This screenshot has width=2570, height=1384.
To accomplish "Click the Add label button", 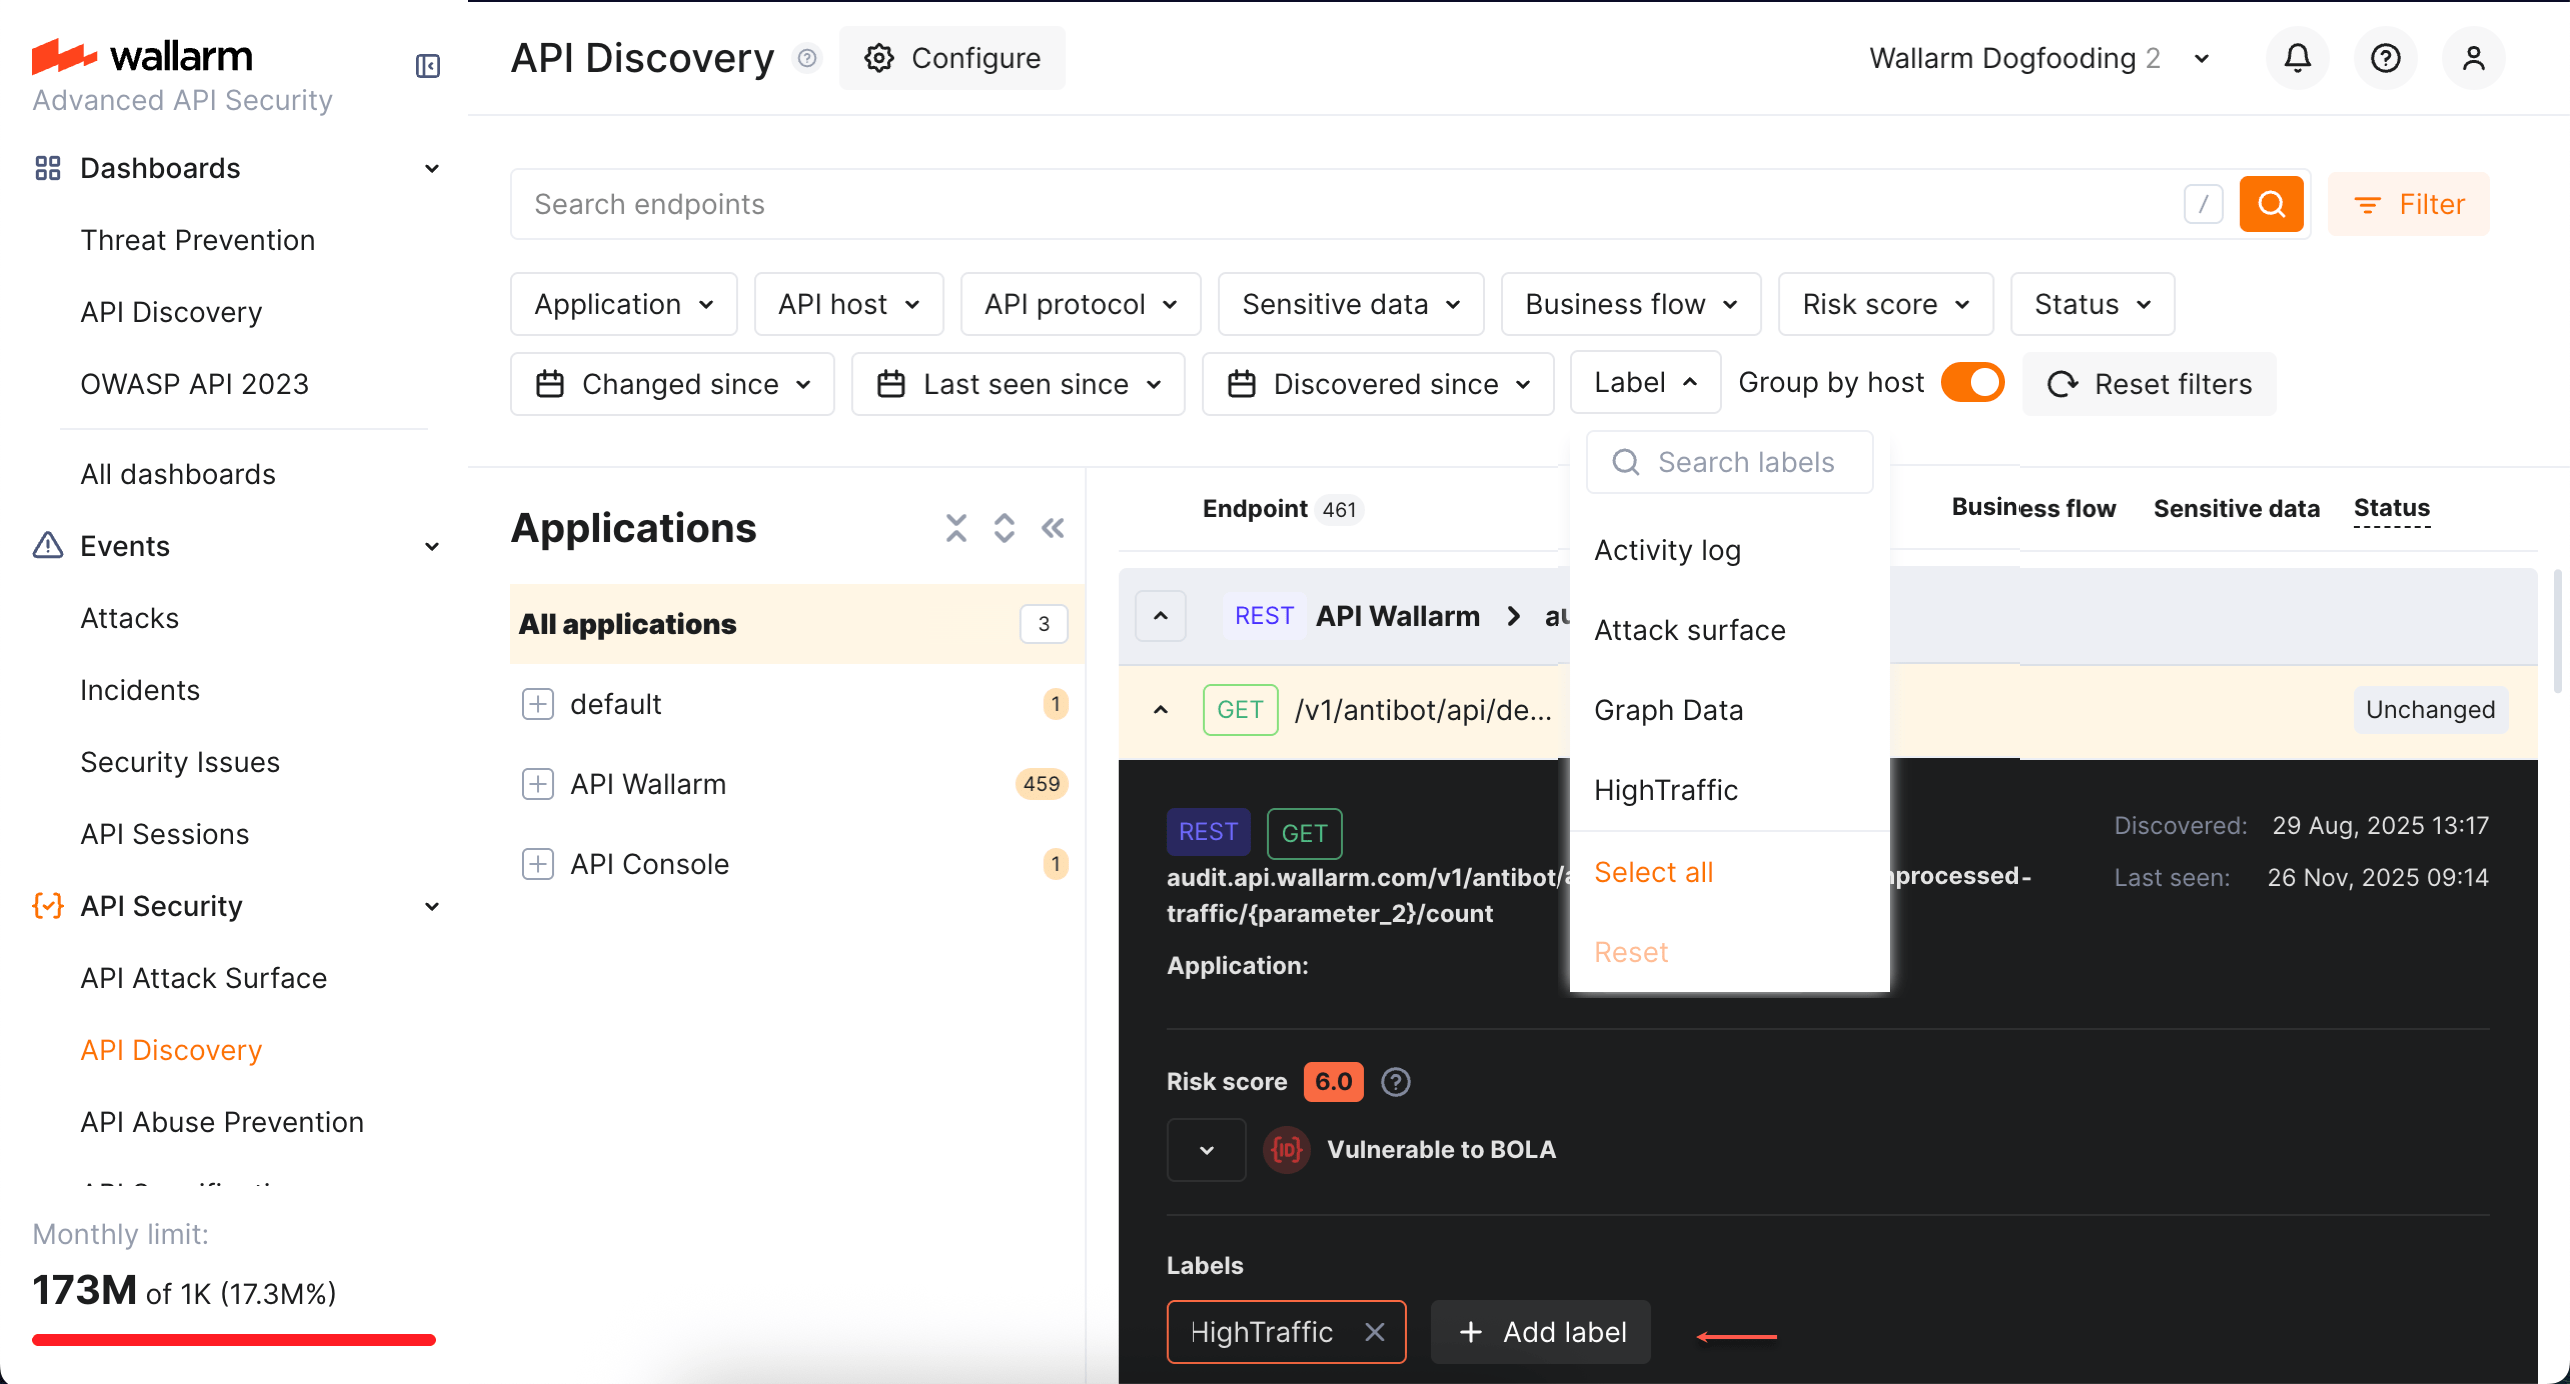I will 1540,1332.
